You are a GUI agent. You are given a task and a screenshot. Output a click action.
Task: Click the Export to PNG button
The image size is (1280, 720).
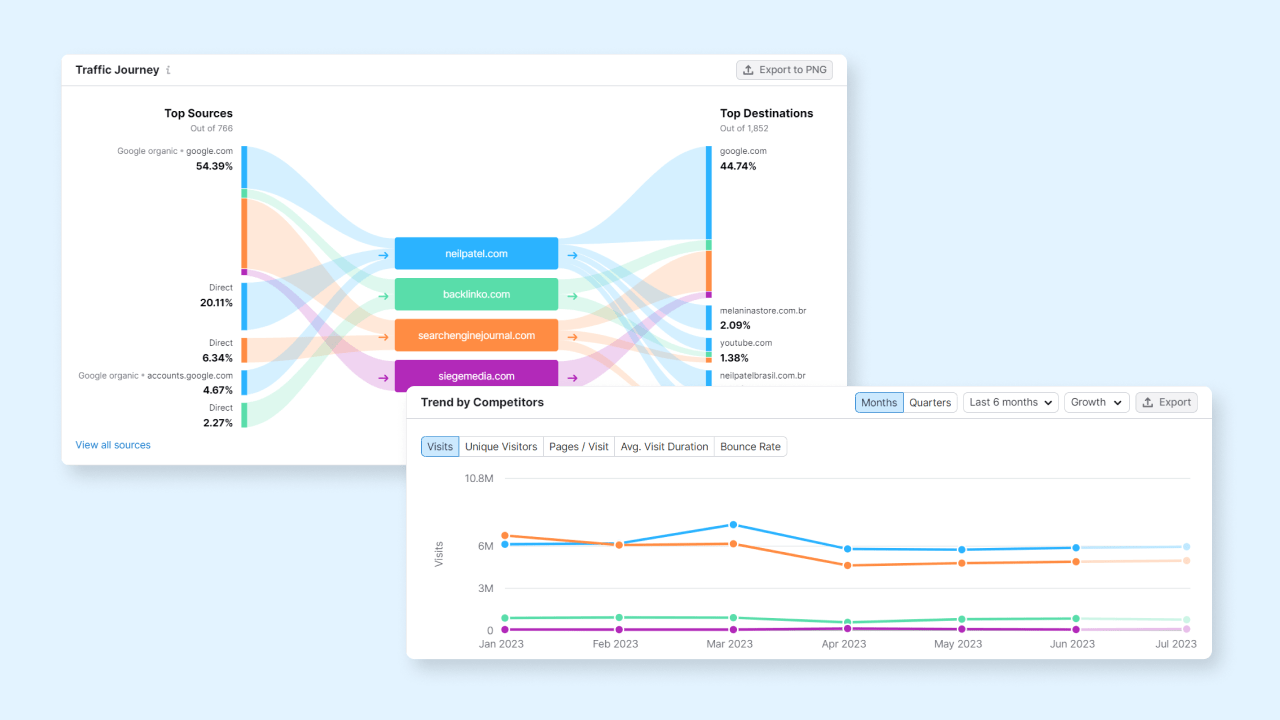(x=784, y=70)
